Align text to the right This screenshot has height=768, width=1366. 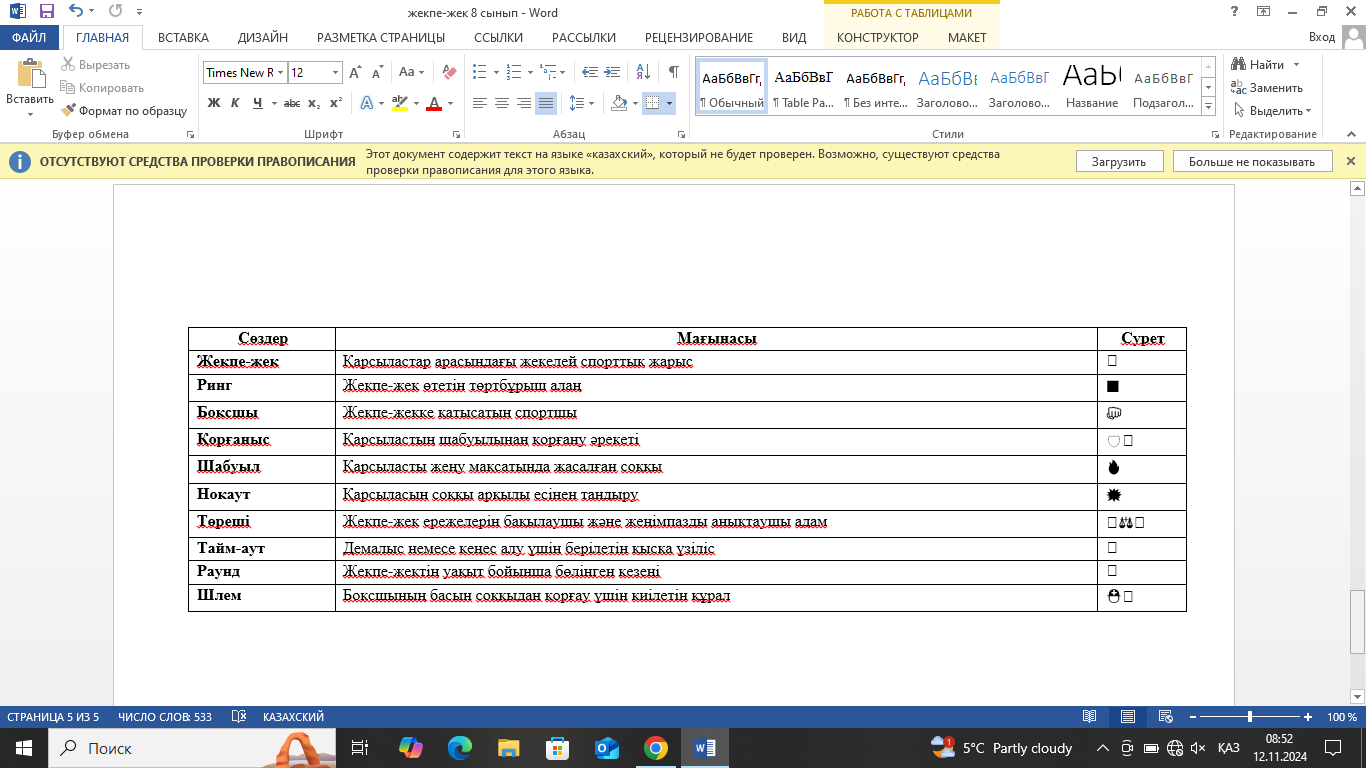(524, 103)
